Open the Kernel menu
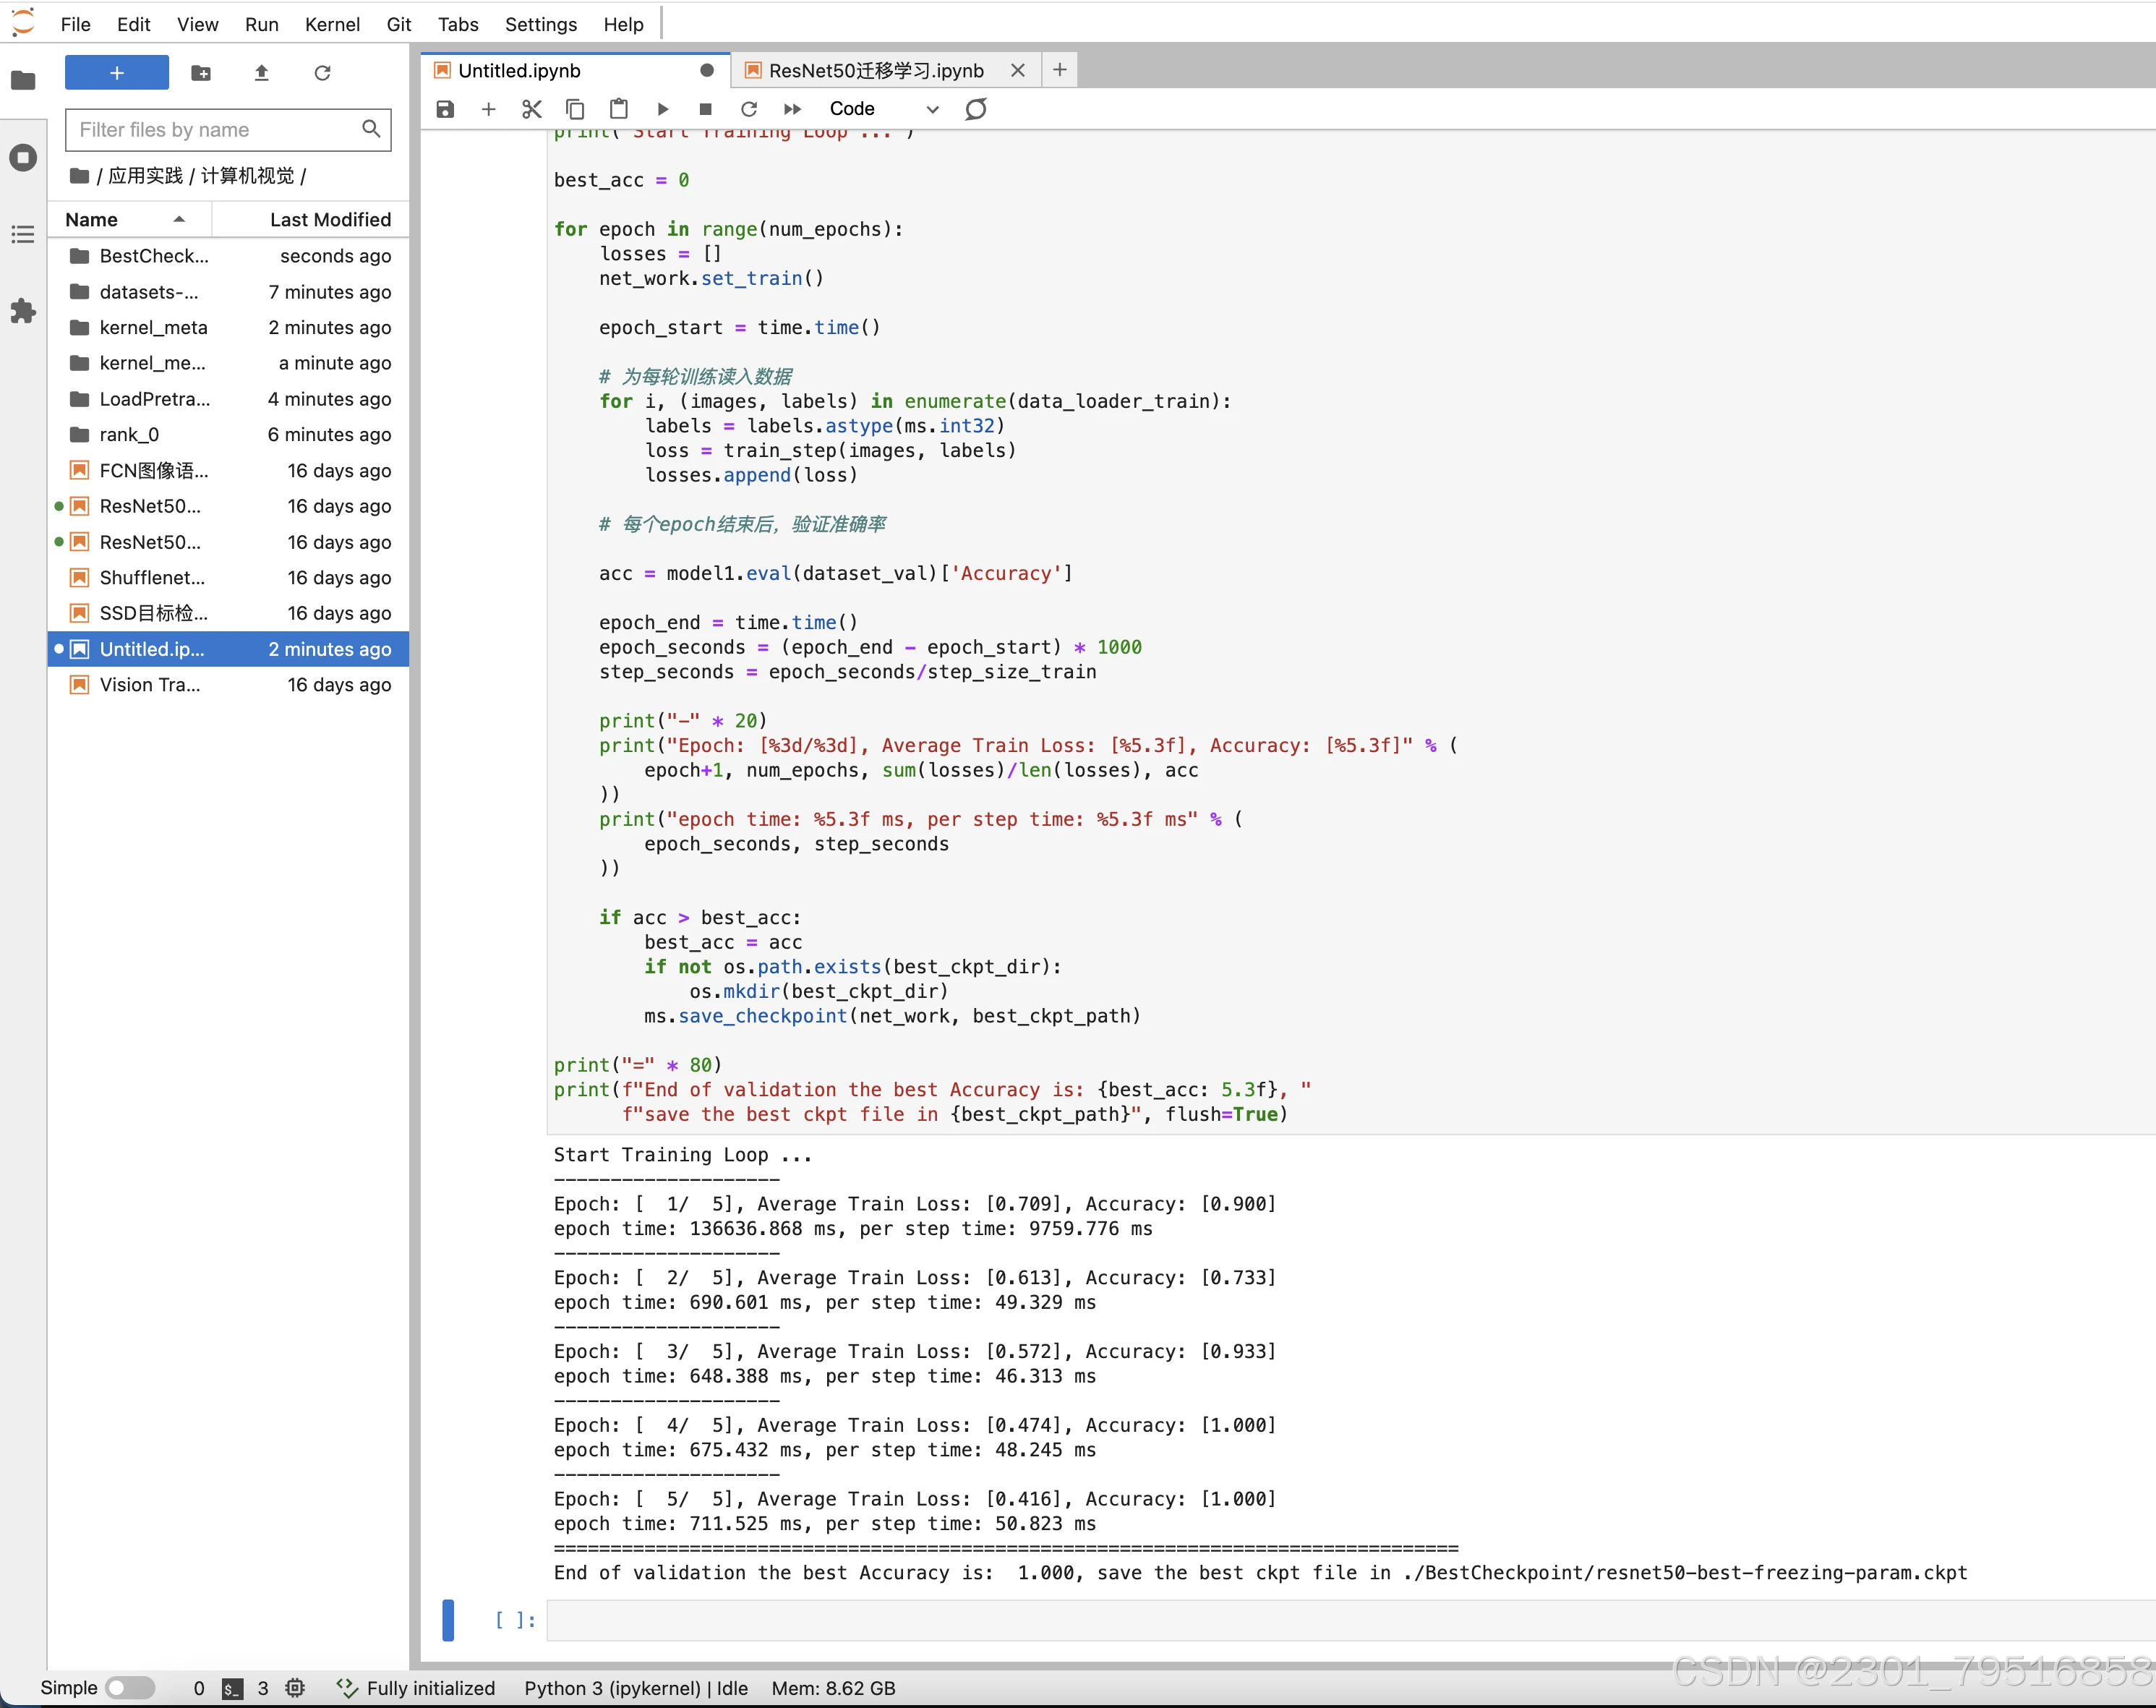The image size is (2156, 1708). pos(332,24)
